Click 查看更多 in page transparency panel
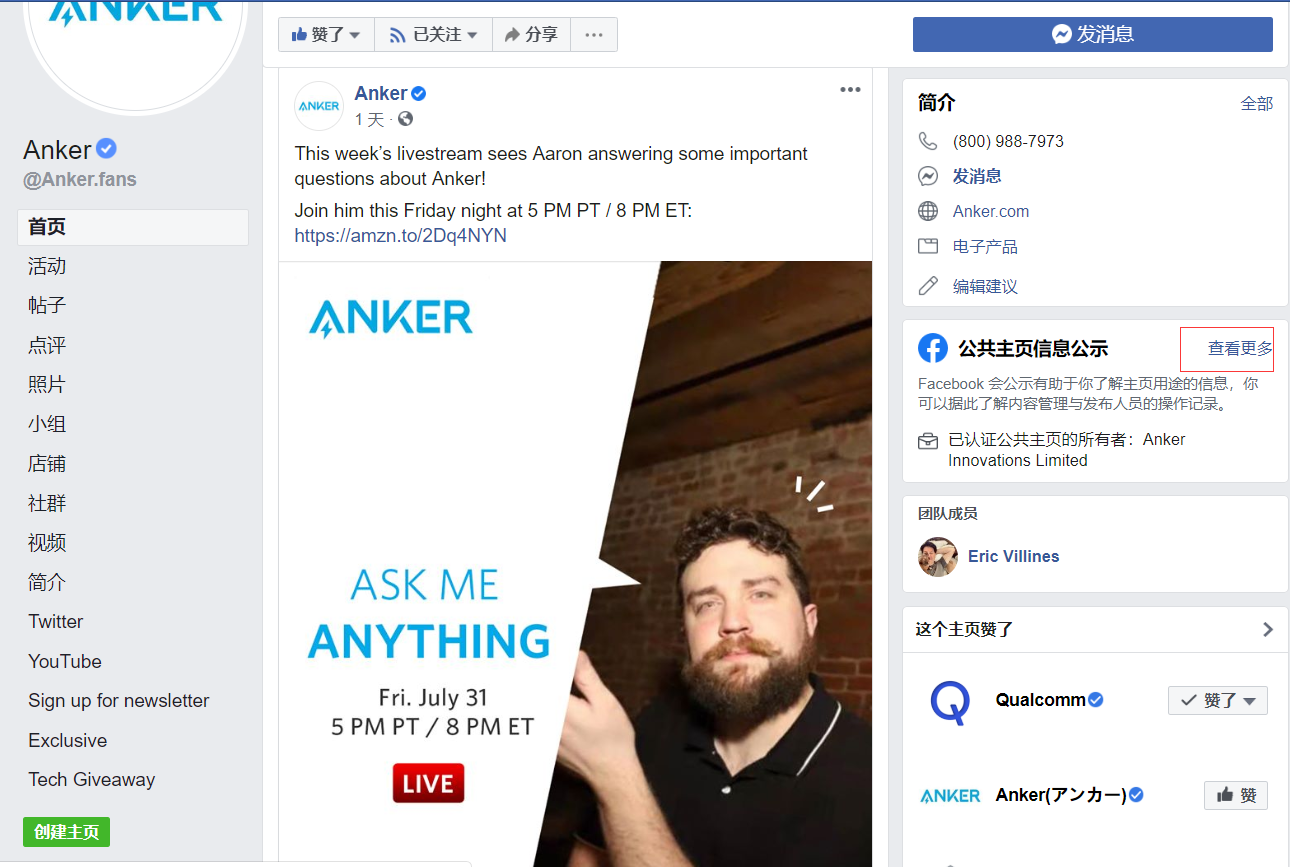Viewport: 1290px width, 867px height. coord(1240,349)
